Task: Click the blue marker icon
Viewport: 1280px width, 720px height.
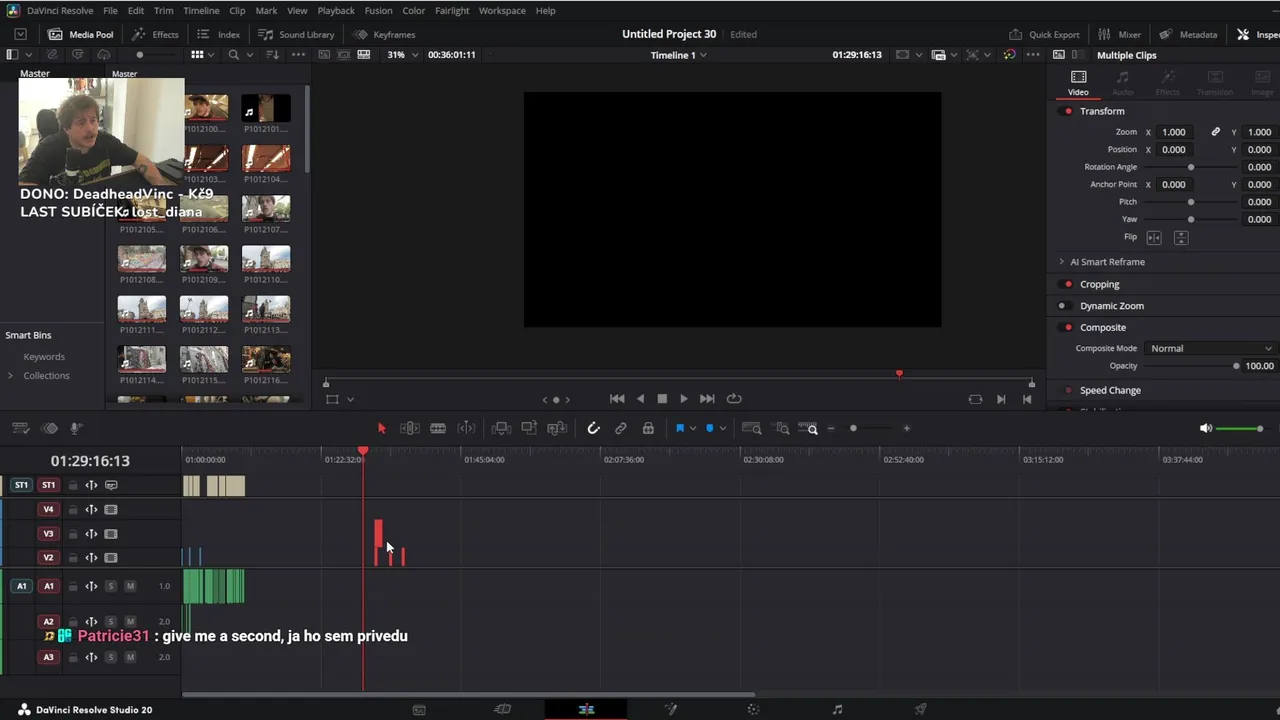Action: click(710, 428)
